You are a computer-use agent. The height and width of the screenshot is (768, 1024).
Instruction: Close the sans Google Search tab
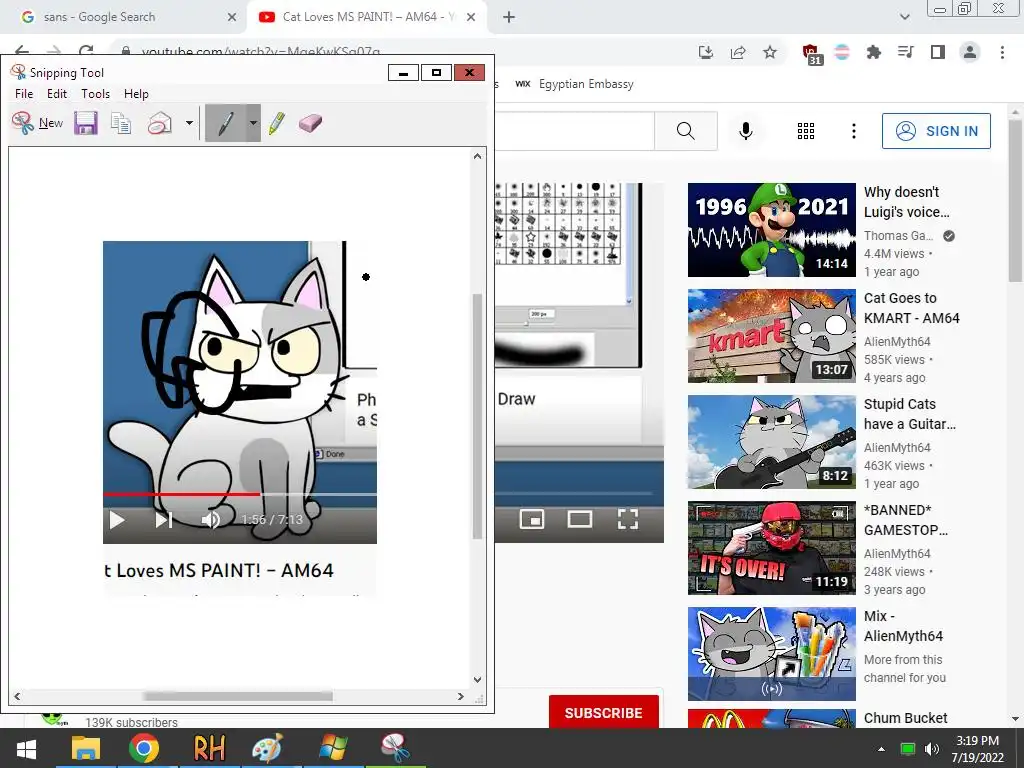point(232,17)
